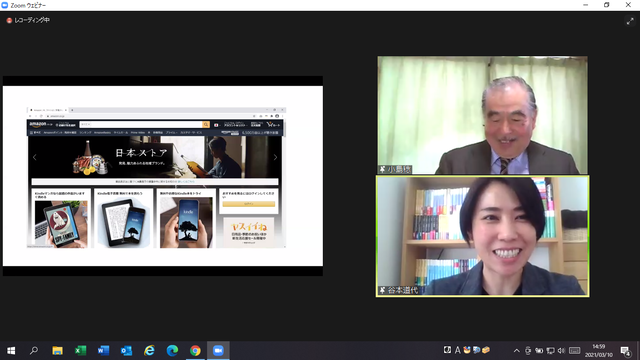Click the microphone device tray icon
The image size is (640, 360).
pos(528,351)
